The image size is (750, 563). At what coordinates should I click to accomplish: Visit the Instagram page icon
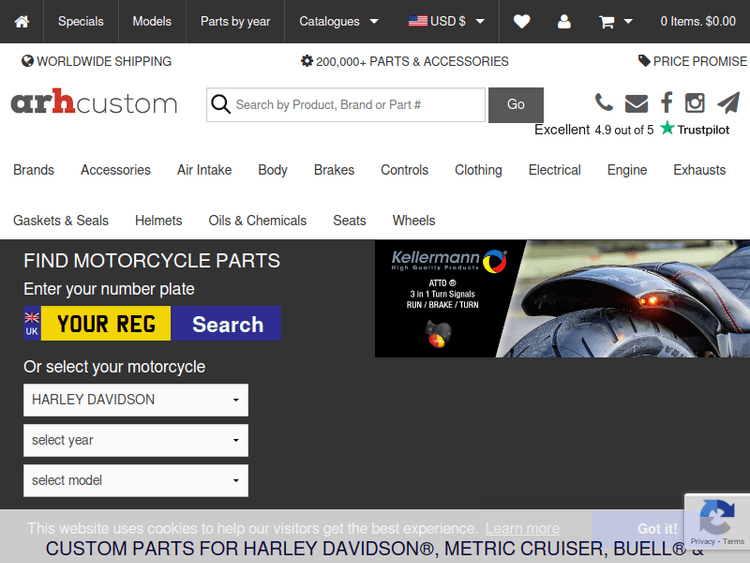tap(695, 103)
